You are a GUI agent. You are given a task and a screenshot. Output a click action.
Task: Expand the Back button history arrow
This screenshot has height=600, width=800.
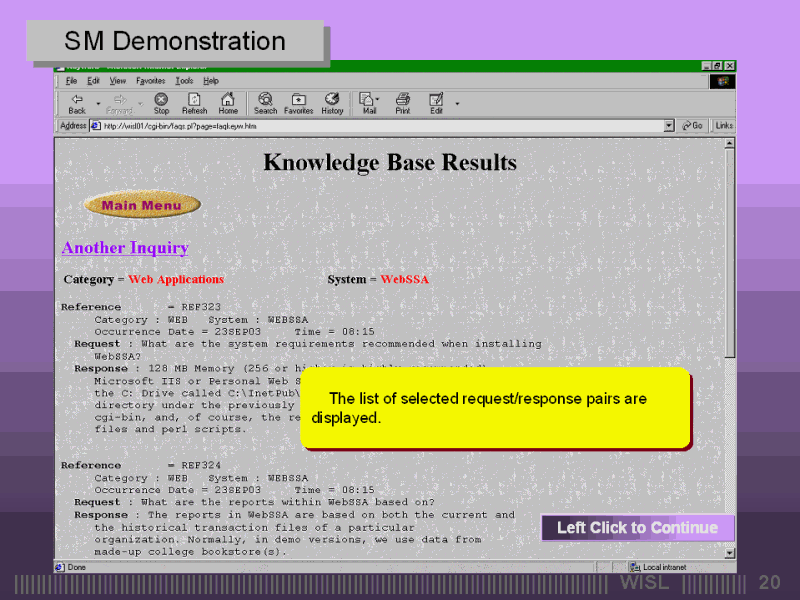pos(98,102)
